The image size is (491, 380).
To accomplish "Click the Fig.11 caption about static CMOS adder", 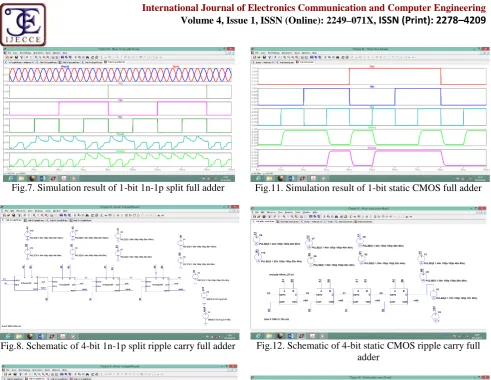I will point(368,188).
